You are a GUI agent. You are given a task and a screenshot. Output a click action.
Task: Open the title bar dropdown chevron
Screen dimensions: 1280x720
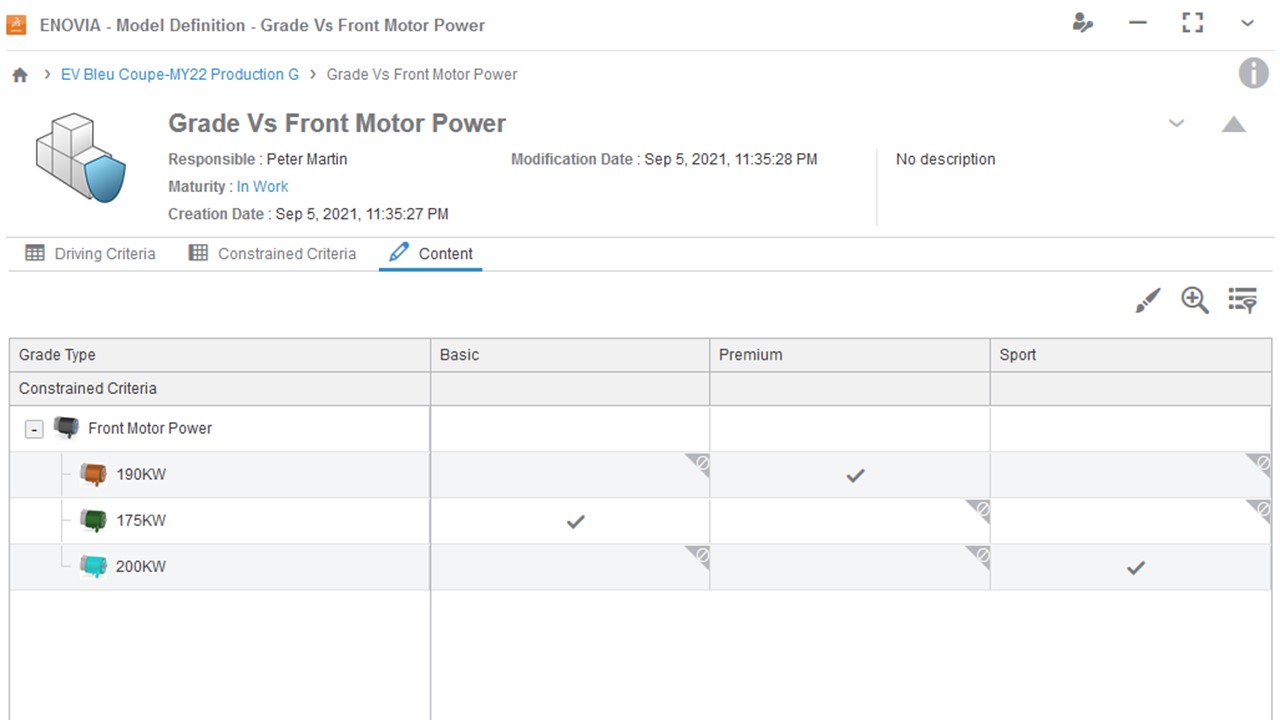[1247, 23]
